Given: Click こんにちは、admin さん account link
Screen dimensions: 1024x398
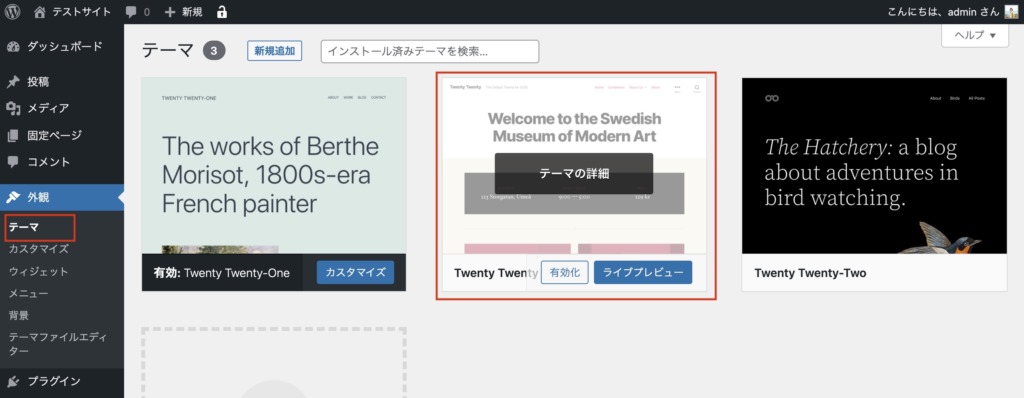Looking at the screenshot, I should point(944,12).
